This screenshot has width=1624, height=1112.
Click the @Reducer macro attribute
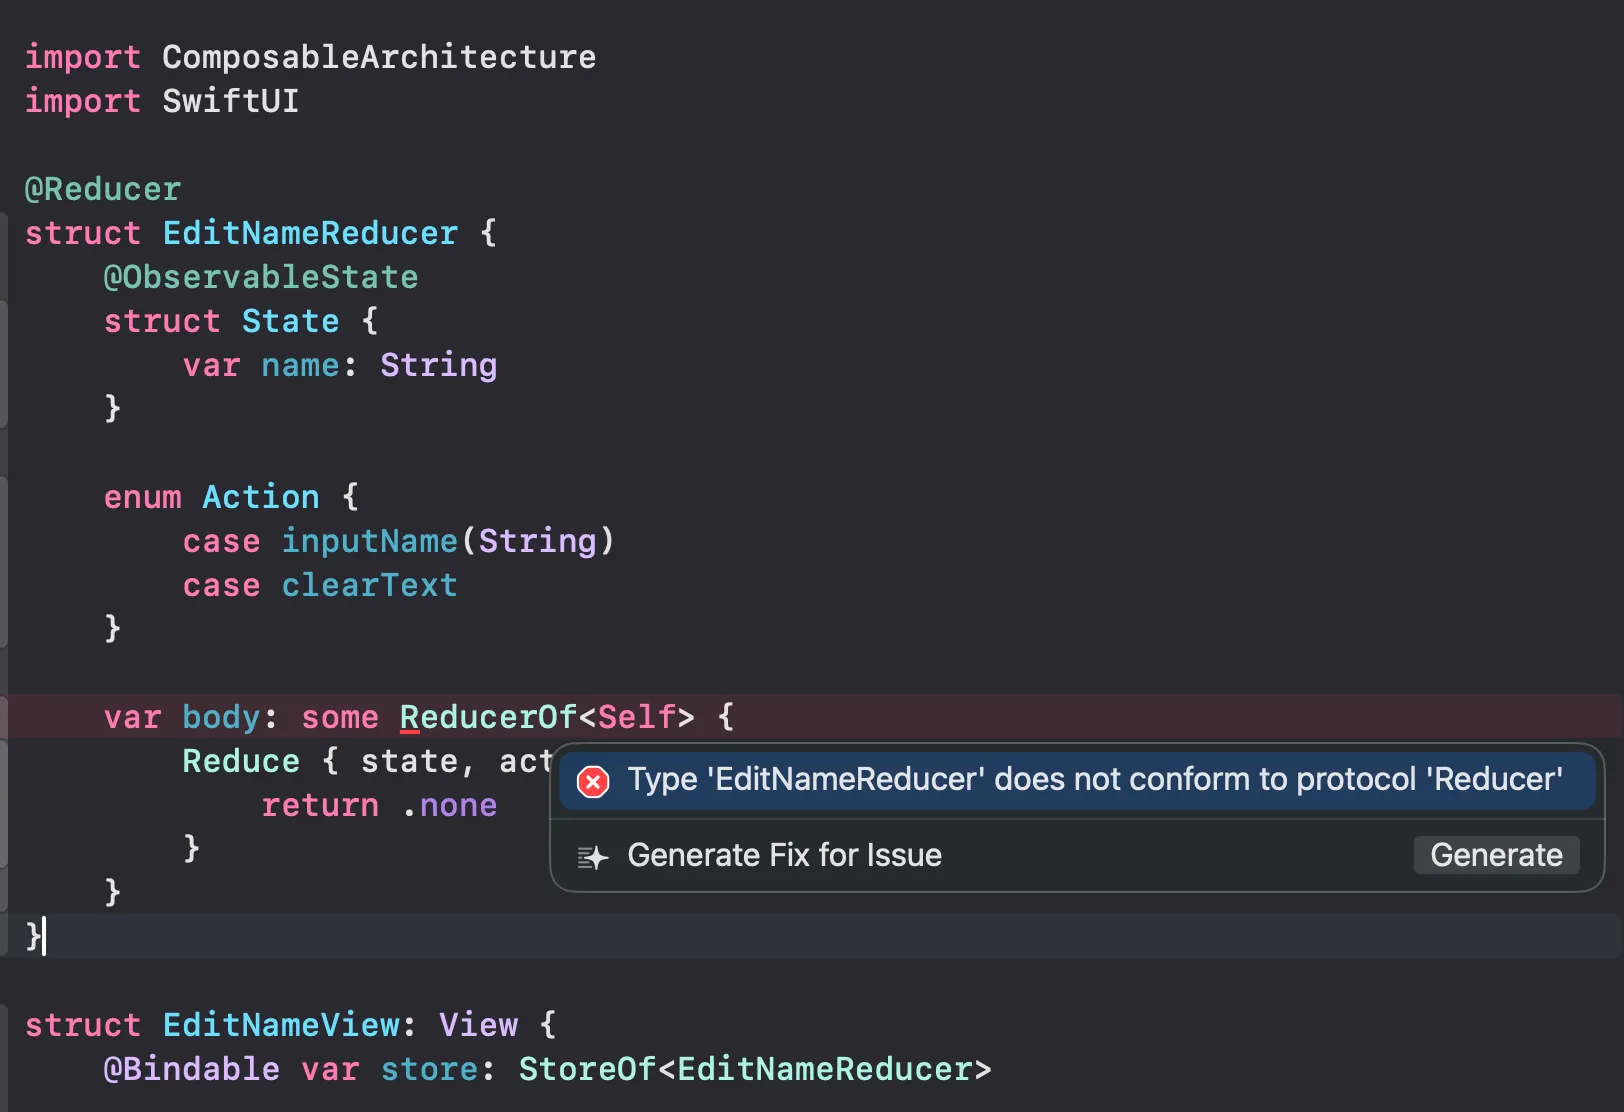103,189
